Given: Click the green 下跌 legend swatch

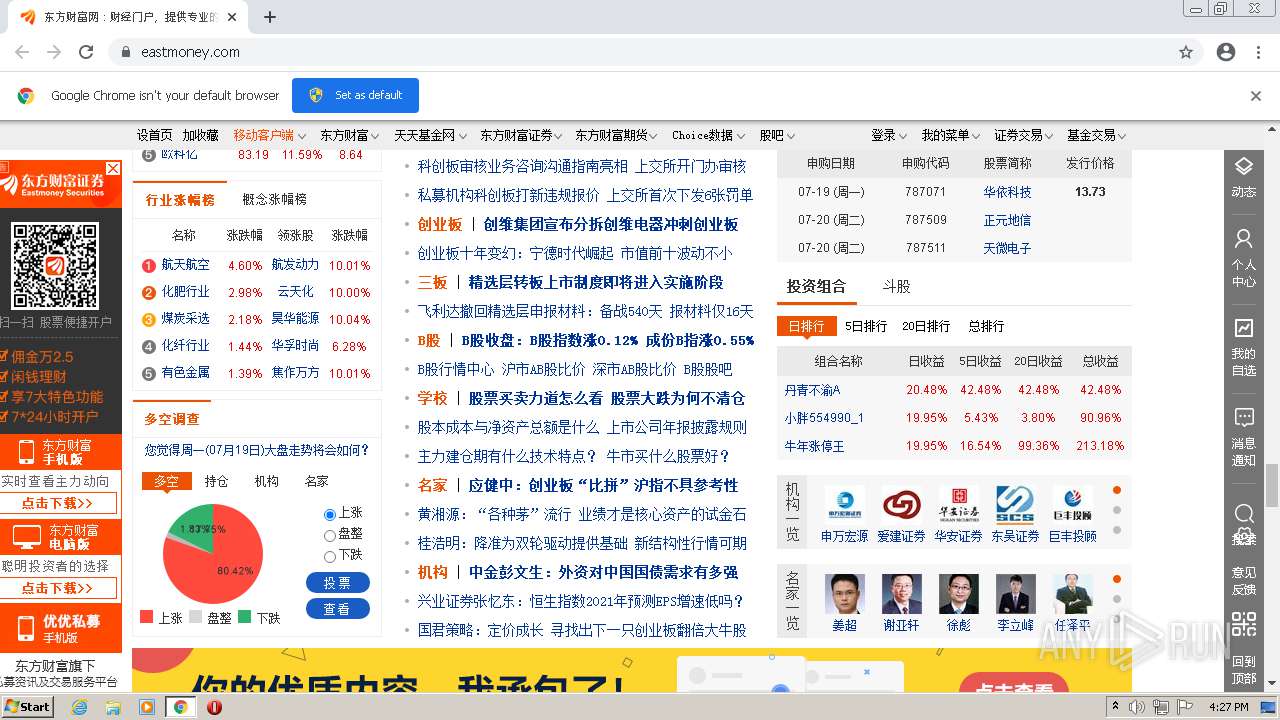Looking at the screenshot, I should coord(244,618).
